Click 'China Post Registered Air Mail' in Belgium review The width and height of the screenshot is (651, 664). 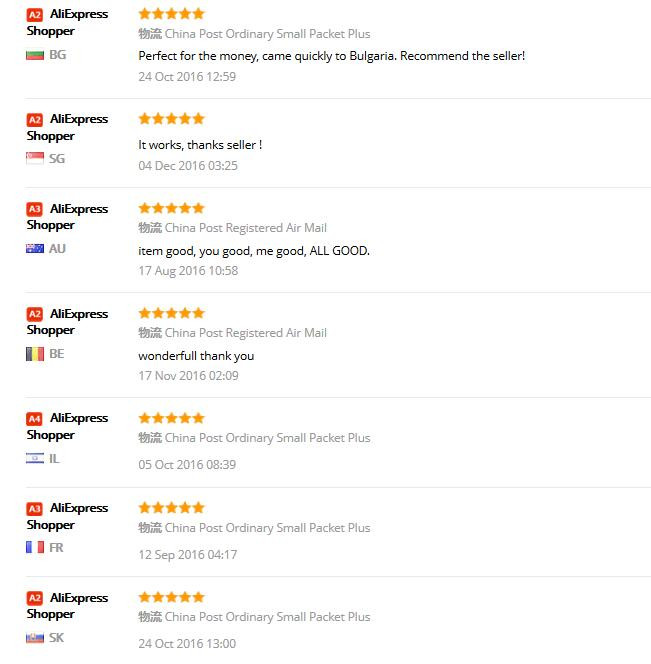click(x=246, y=333)
